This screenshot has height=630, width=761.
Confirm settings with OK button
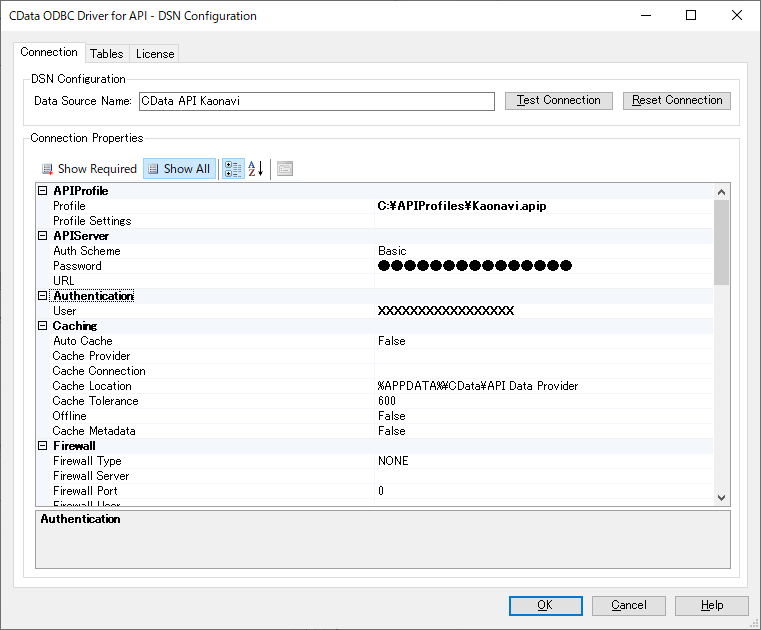(546, 605)
